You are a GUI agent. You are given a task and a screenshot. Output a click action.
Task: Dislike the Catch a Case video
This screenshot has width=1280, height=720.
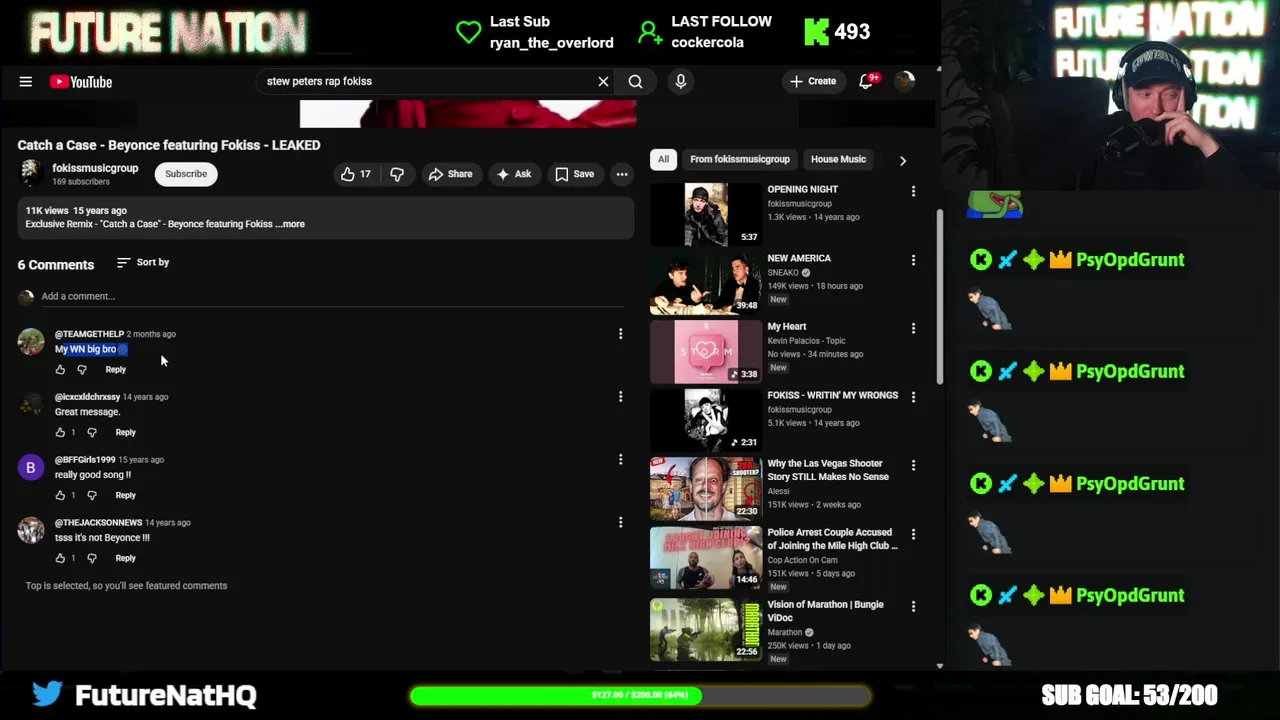click(x=397, y=174)
